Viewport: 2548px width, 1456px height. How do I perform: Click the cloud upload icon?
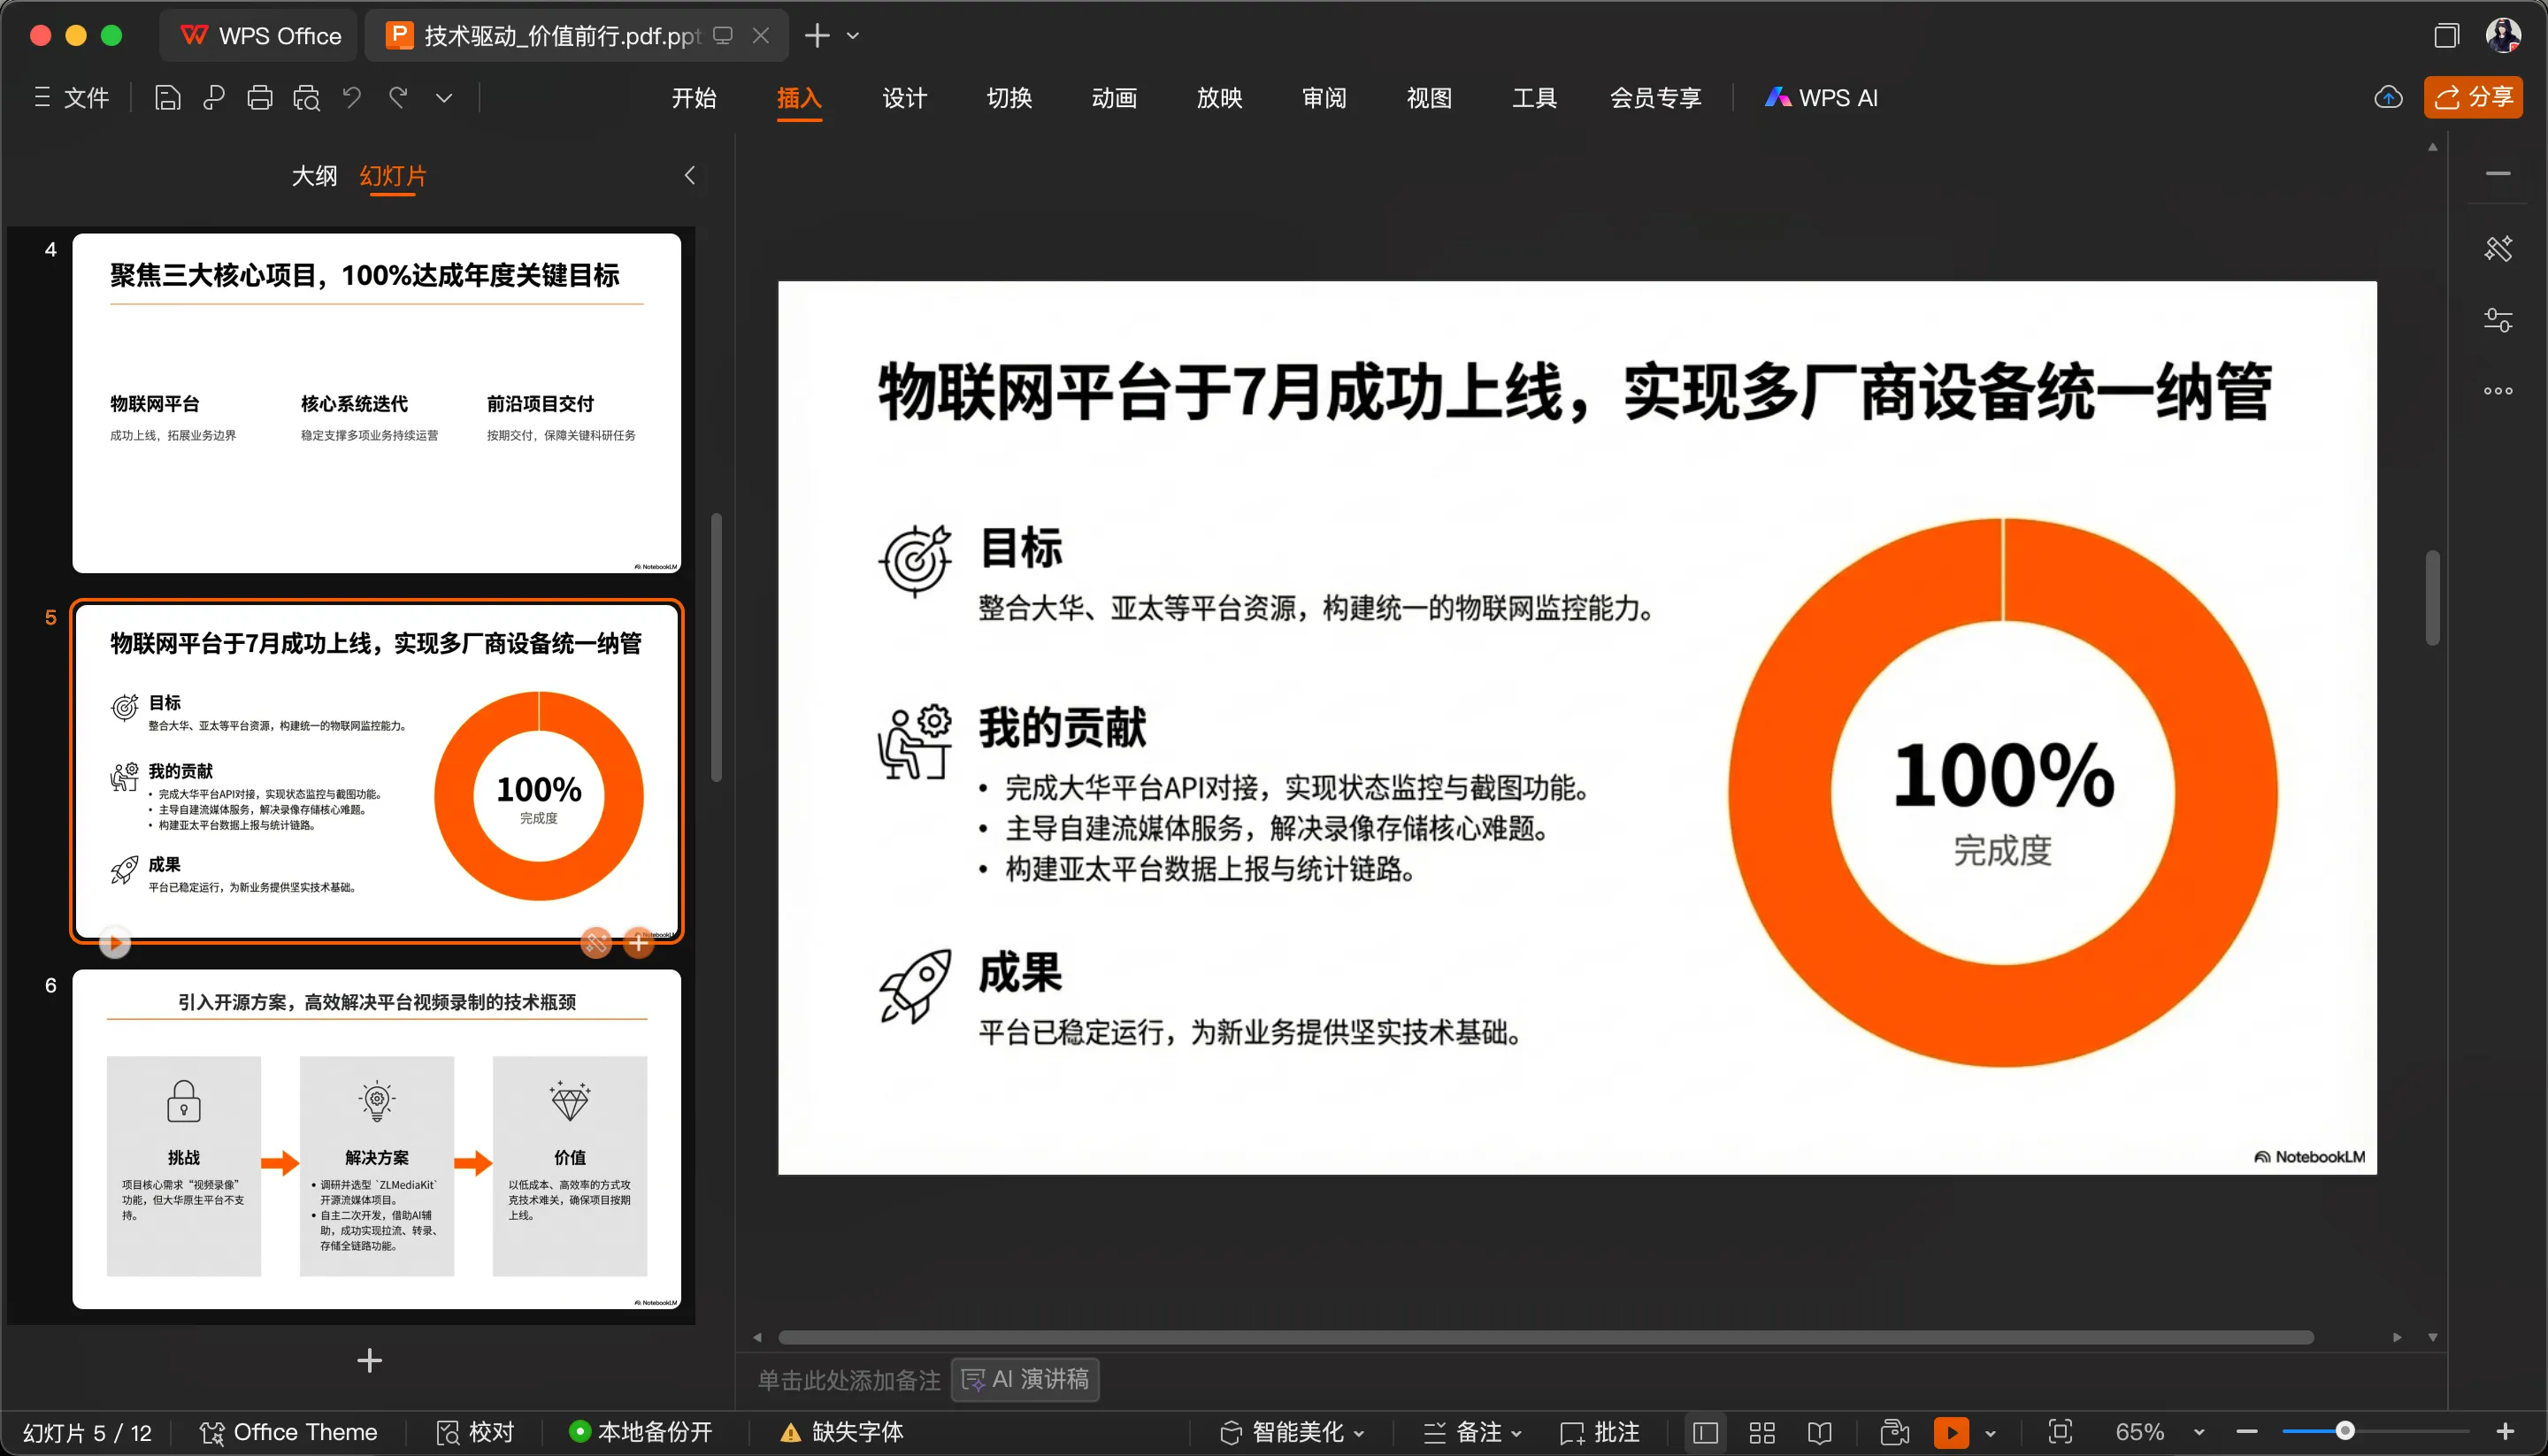tap(2388, 98)
